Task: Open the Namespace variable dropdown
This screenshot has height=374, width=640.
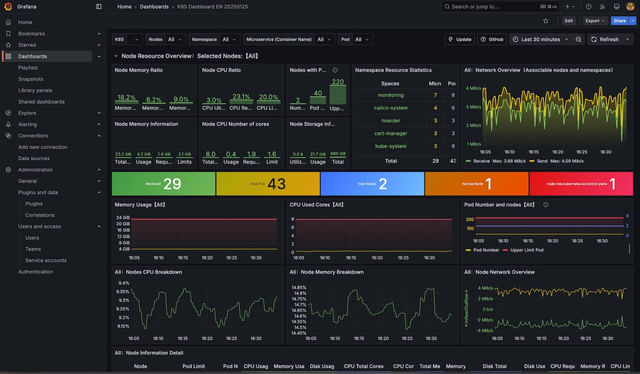Action: [229, 40]
